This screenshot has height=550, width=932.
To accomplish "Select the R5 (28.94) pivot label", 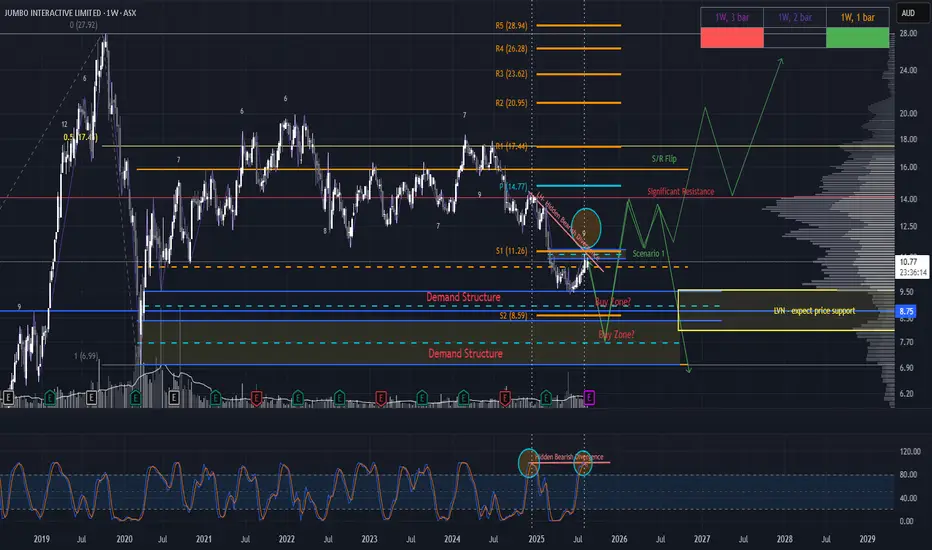I will [x=511, y=26].
